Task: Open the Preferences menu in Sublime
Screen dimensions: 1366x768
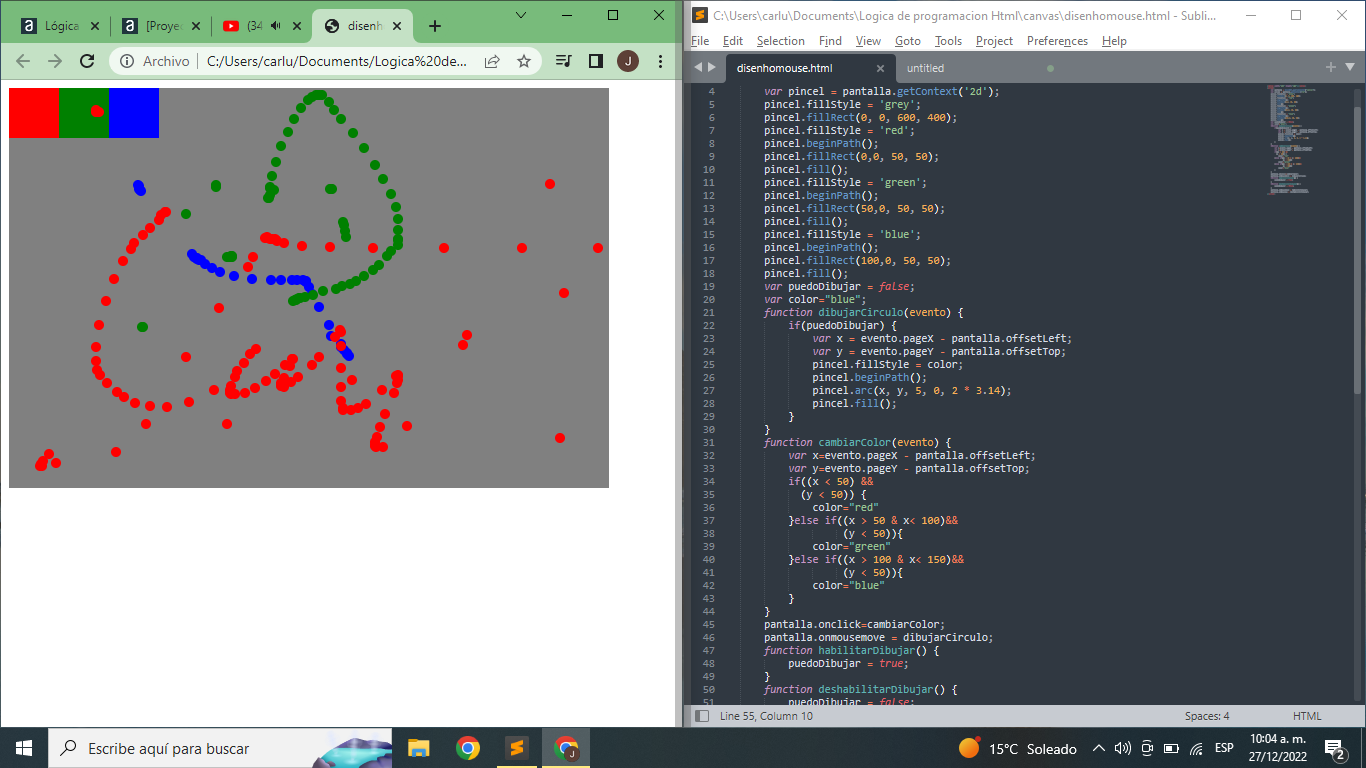Action: 1057,41
